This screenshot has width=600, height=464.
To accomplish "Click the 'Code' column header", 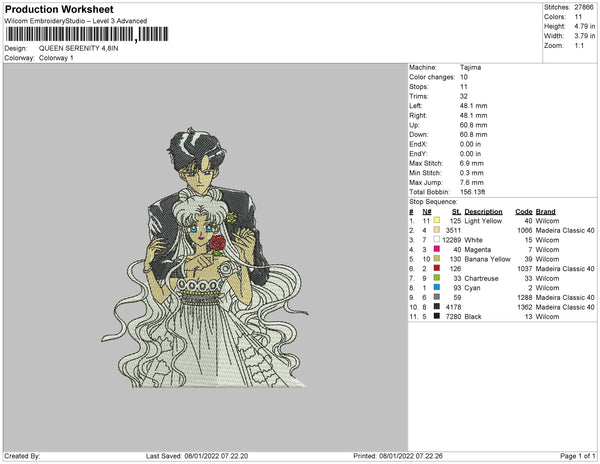I will [x=524, y=212].
